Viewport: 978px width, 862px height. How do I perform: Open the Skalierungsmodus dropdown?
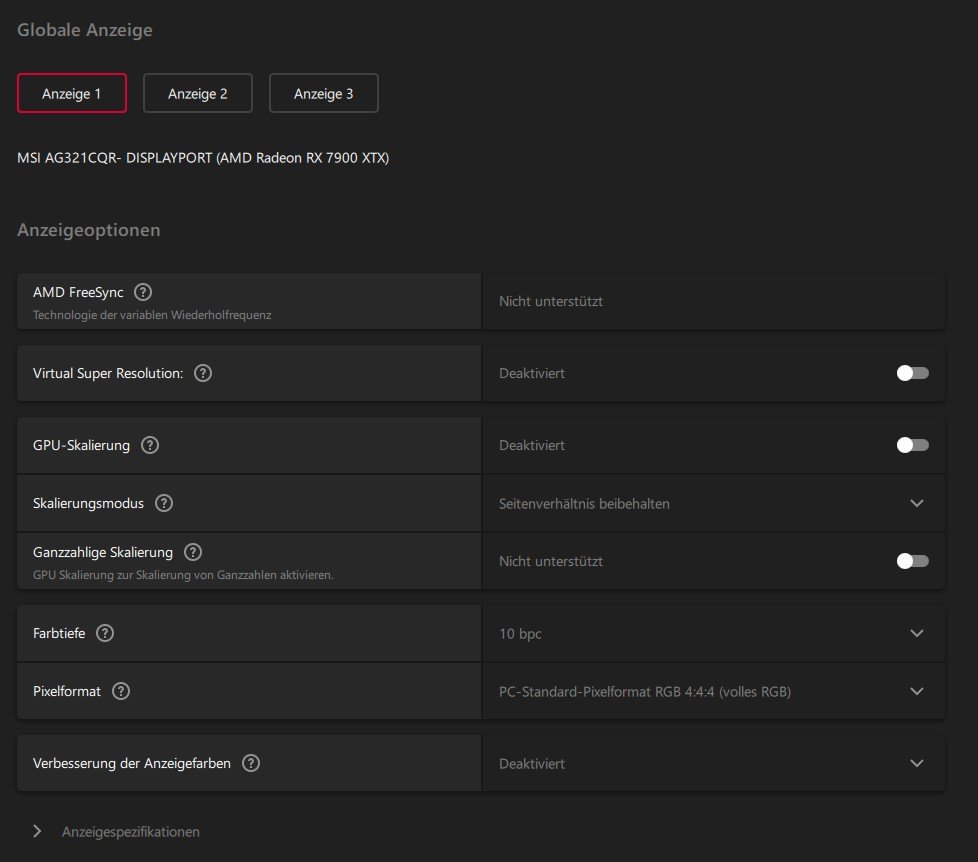point(714,503)
